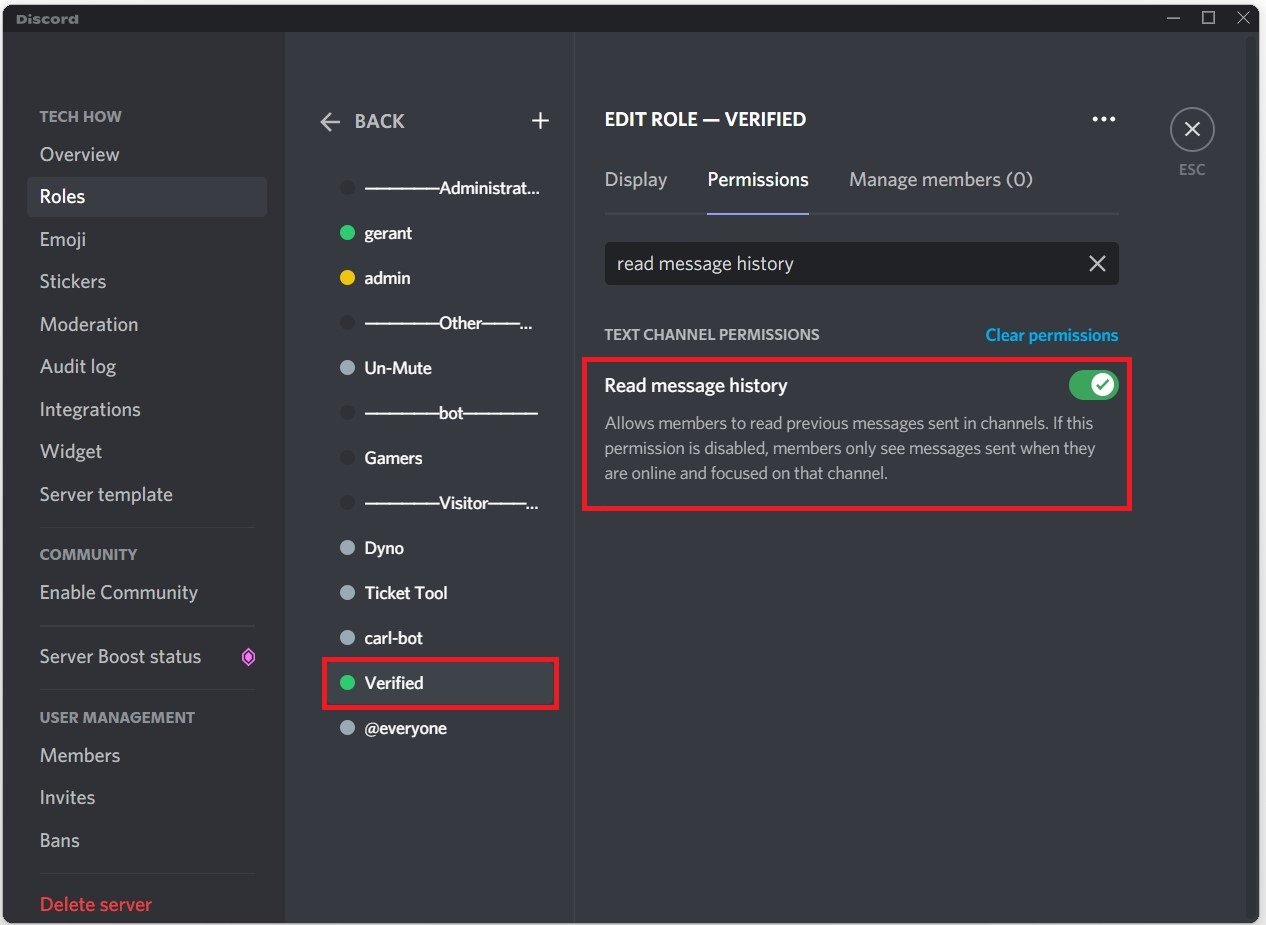Focus the permissions search input field
This screenshot has height=925, width=1266.
pyautogui.click(x=840, y=264)
